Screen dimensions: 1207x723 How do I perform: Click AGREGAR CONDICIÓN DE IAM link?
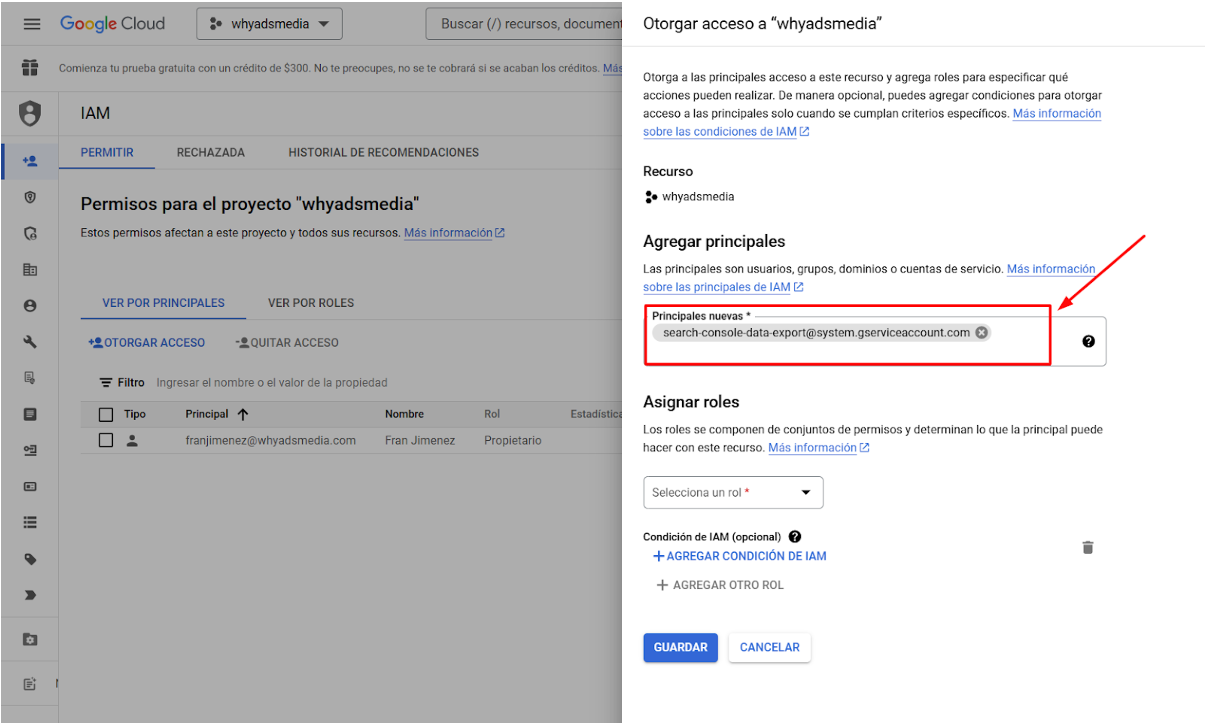(x=739, y=556)
